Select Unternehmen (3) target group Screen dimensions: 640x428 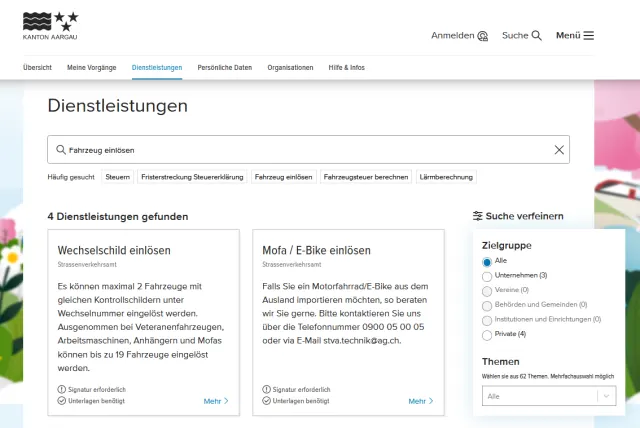click(487, 275)
